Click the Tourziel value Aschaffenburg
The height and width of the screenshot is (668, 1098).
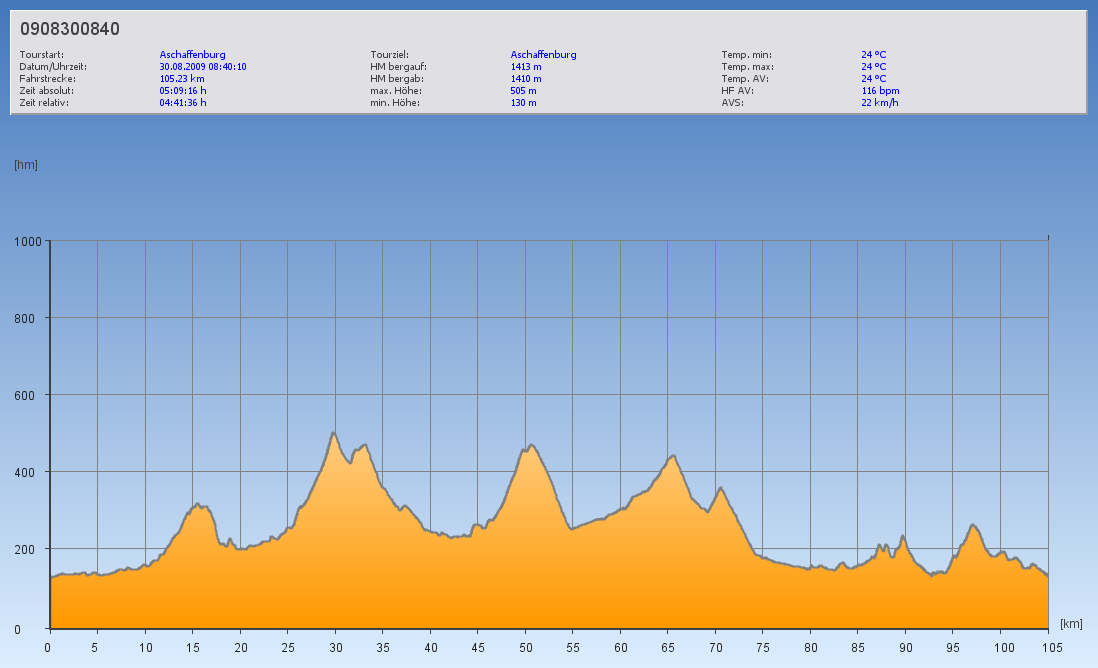543,55
